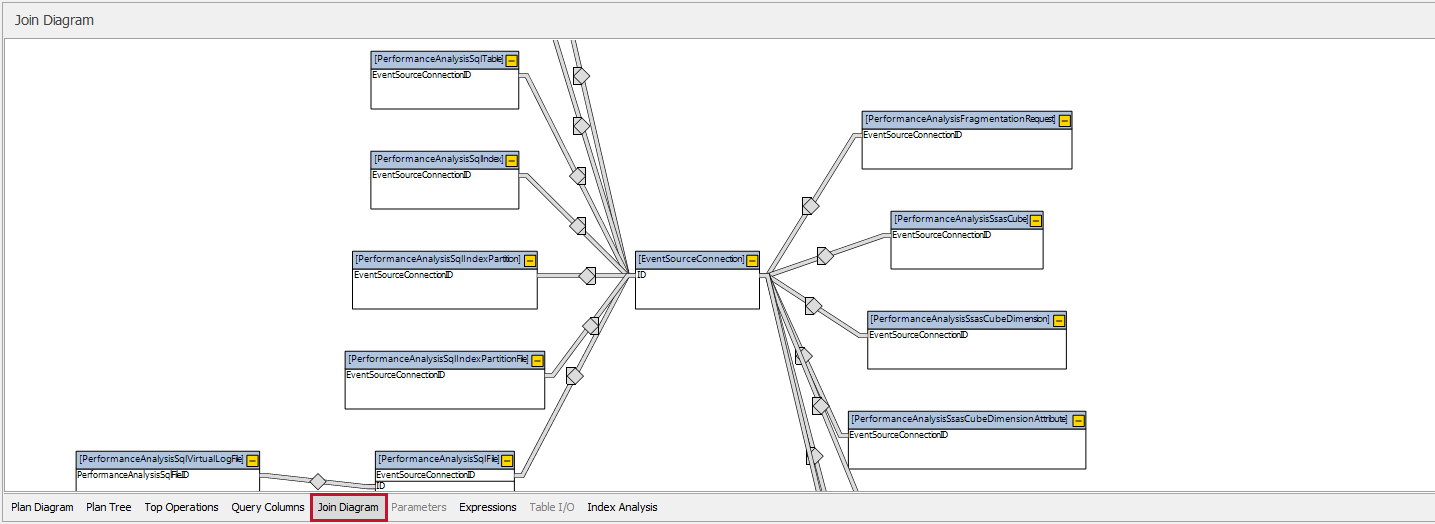Select the PerformanceAnalysisSqlIndexPartitionFile table header
Image resolution: width=1435 pixels, height=524 pixels.
click(x=445, y=360)
